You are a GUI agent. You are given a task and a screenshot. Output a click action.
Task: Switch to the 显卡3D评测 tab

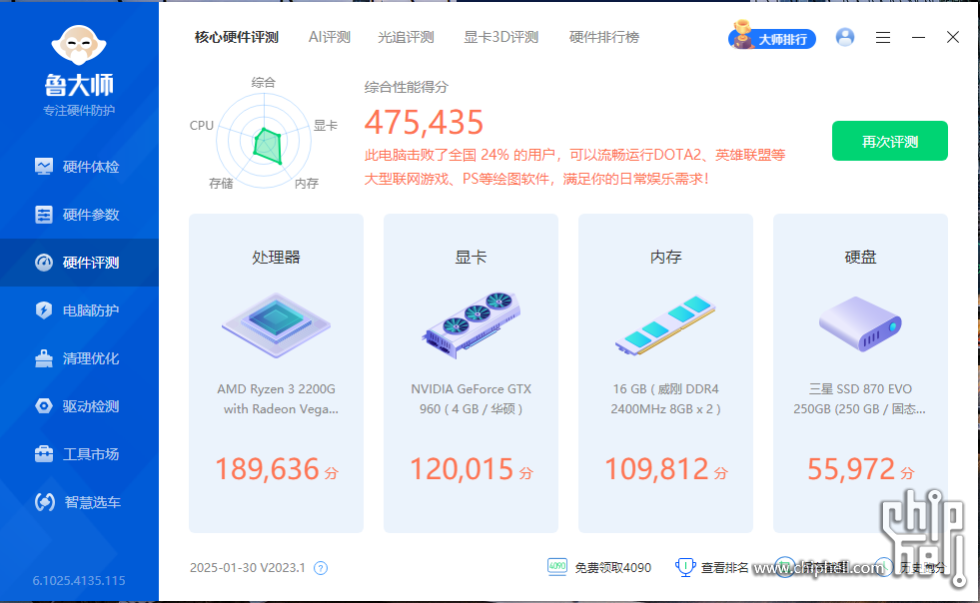click(501, 37)
